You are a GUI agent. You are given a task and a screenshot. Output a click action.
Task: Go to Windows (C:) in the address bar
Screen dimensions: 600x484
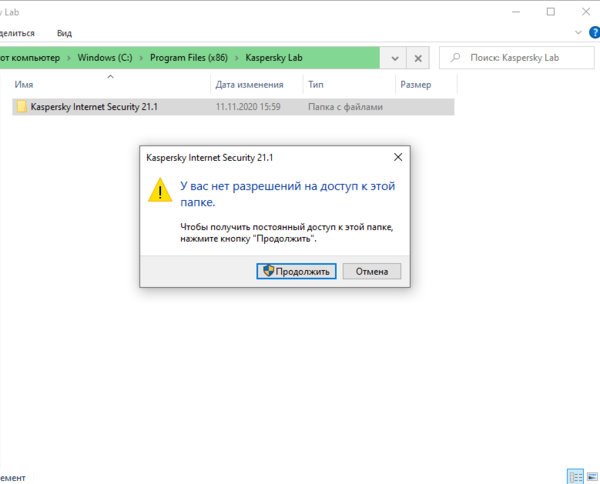[x=105, y=58]
